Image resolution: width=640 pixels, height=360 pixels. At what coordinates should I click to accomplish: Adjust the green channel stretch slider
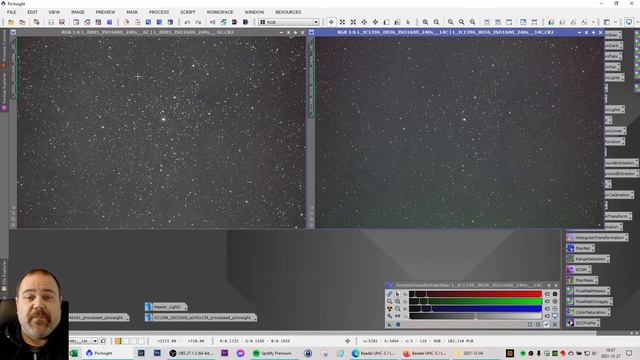(476, 301)
